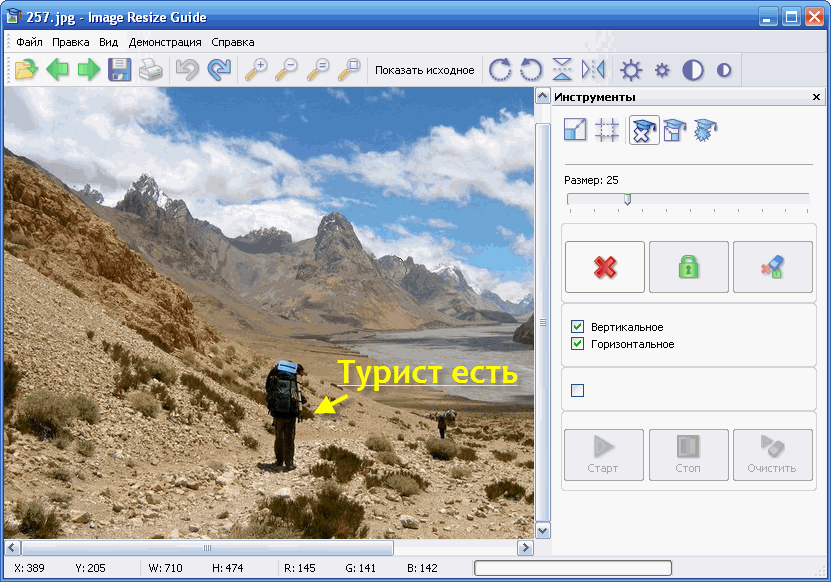Redo the last action

point(219,70)
